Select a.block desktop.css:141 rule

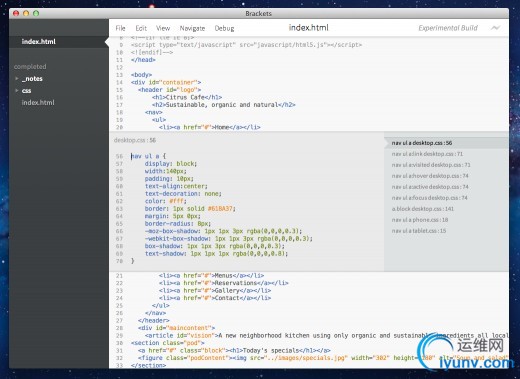pos(423,209)
